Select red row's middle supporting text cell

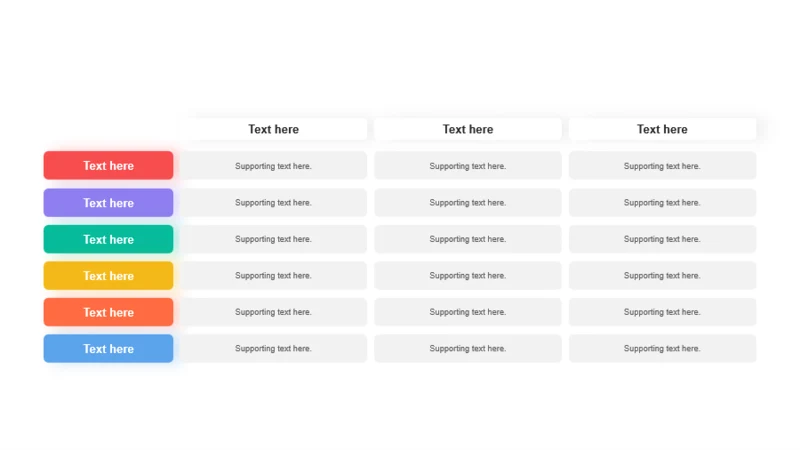[x=468, y=165]
